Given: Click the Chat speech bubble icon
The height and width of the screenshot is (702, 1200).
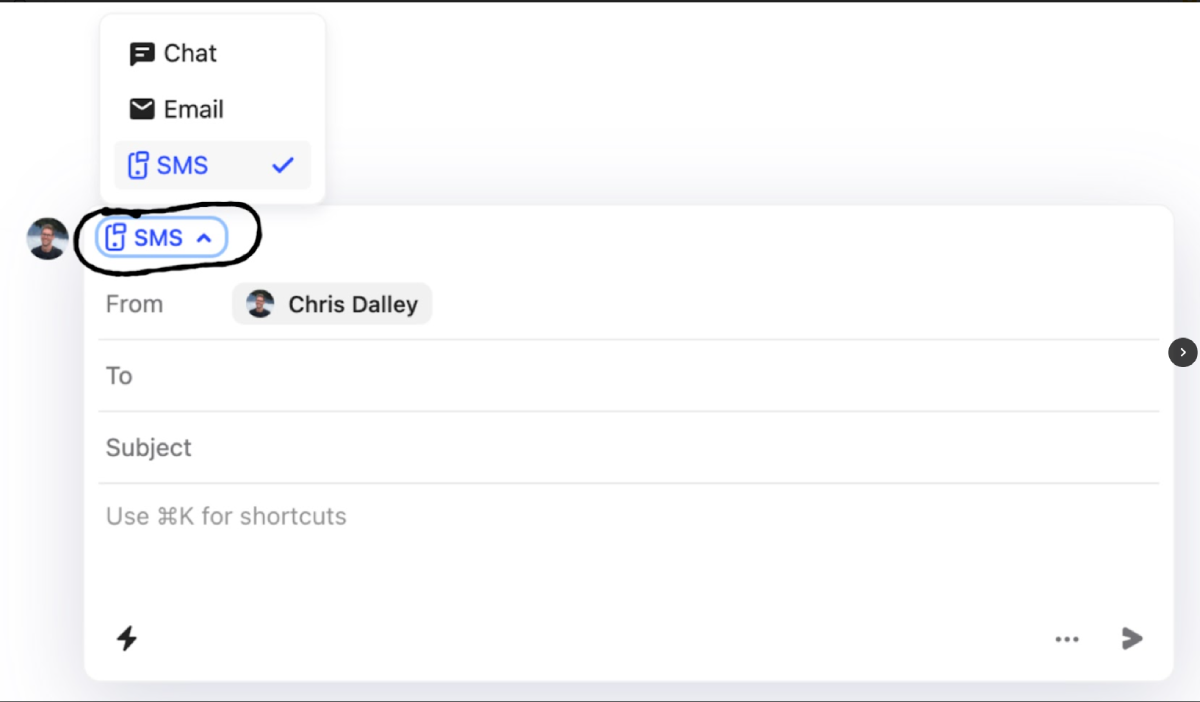Looking at the screenshot, I should coord(142,54).
